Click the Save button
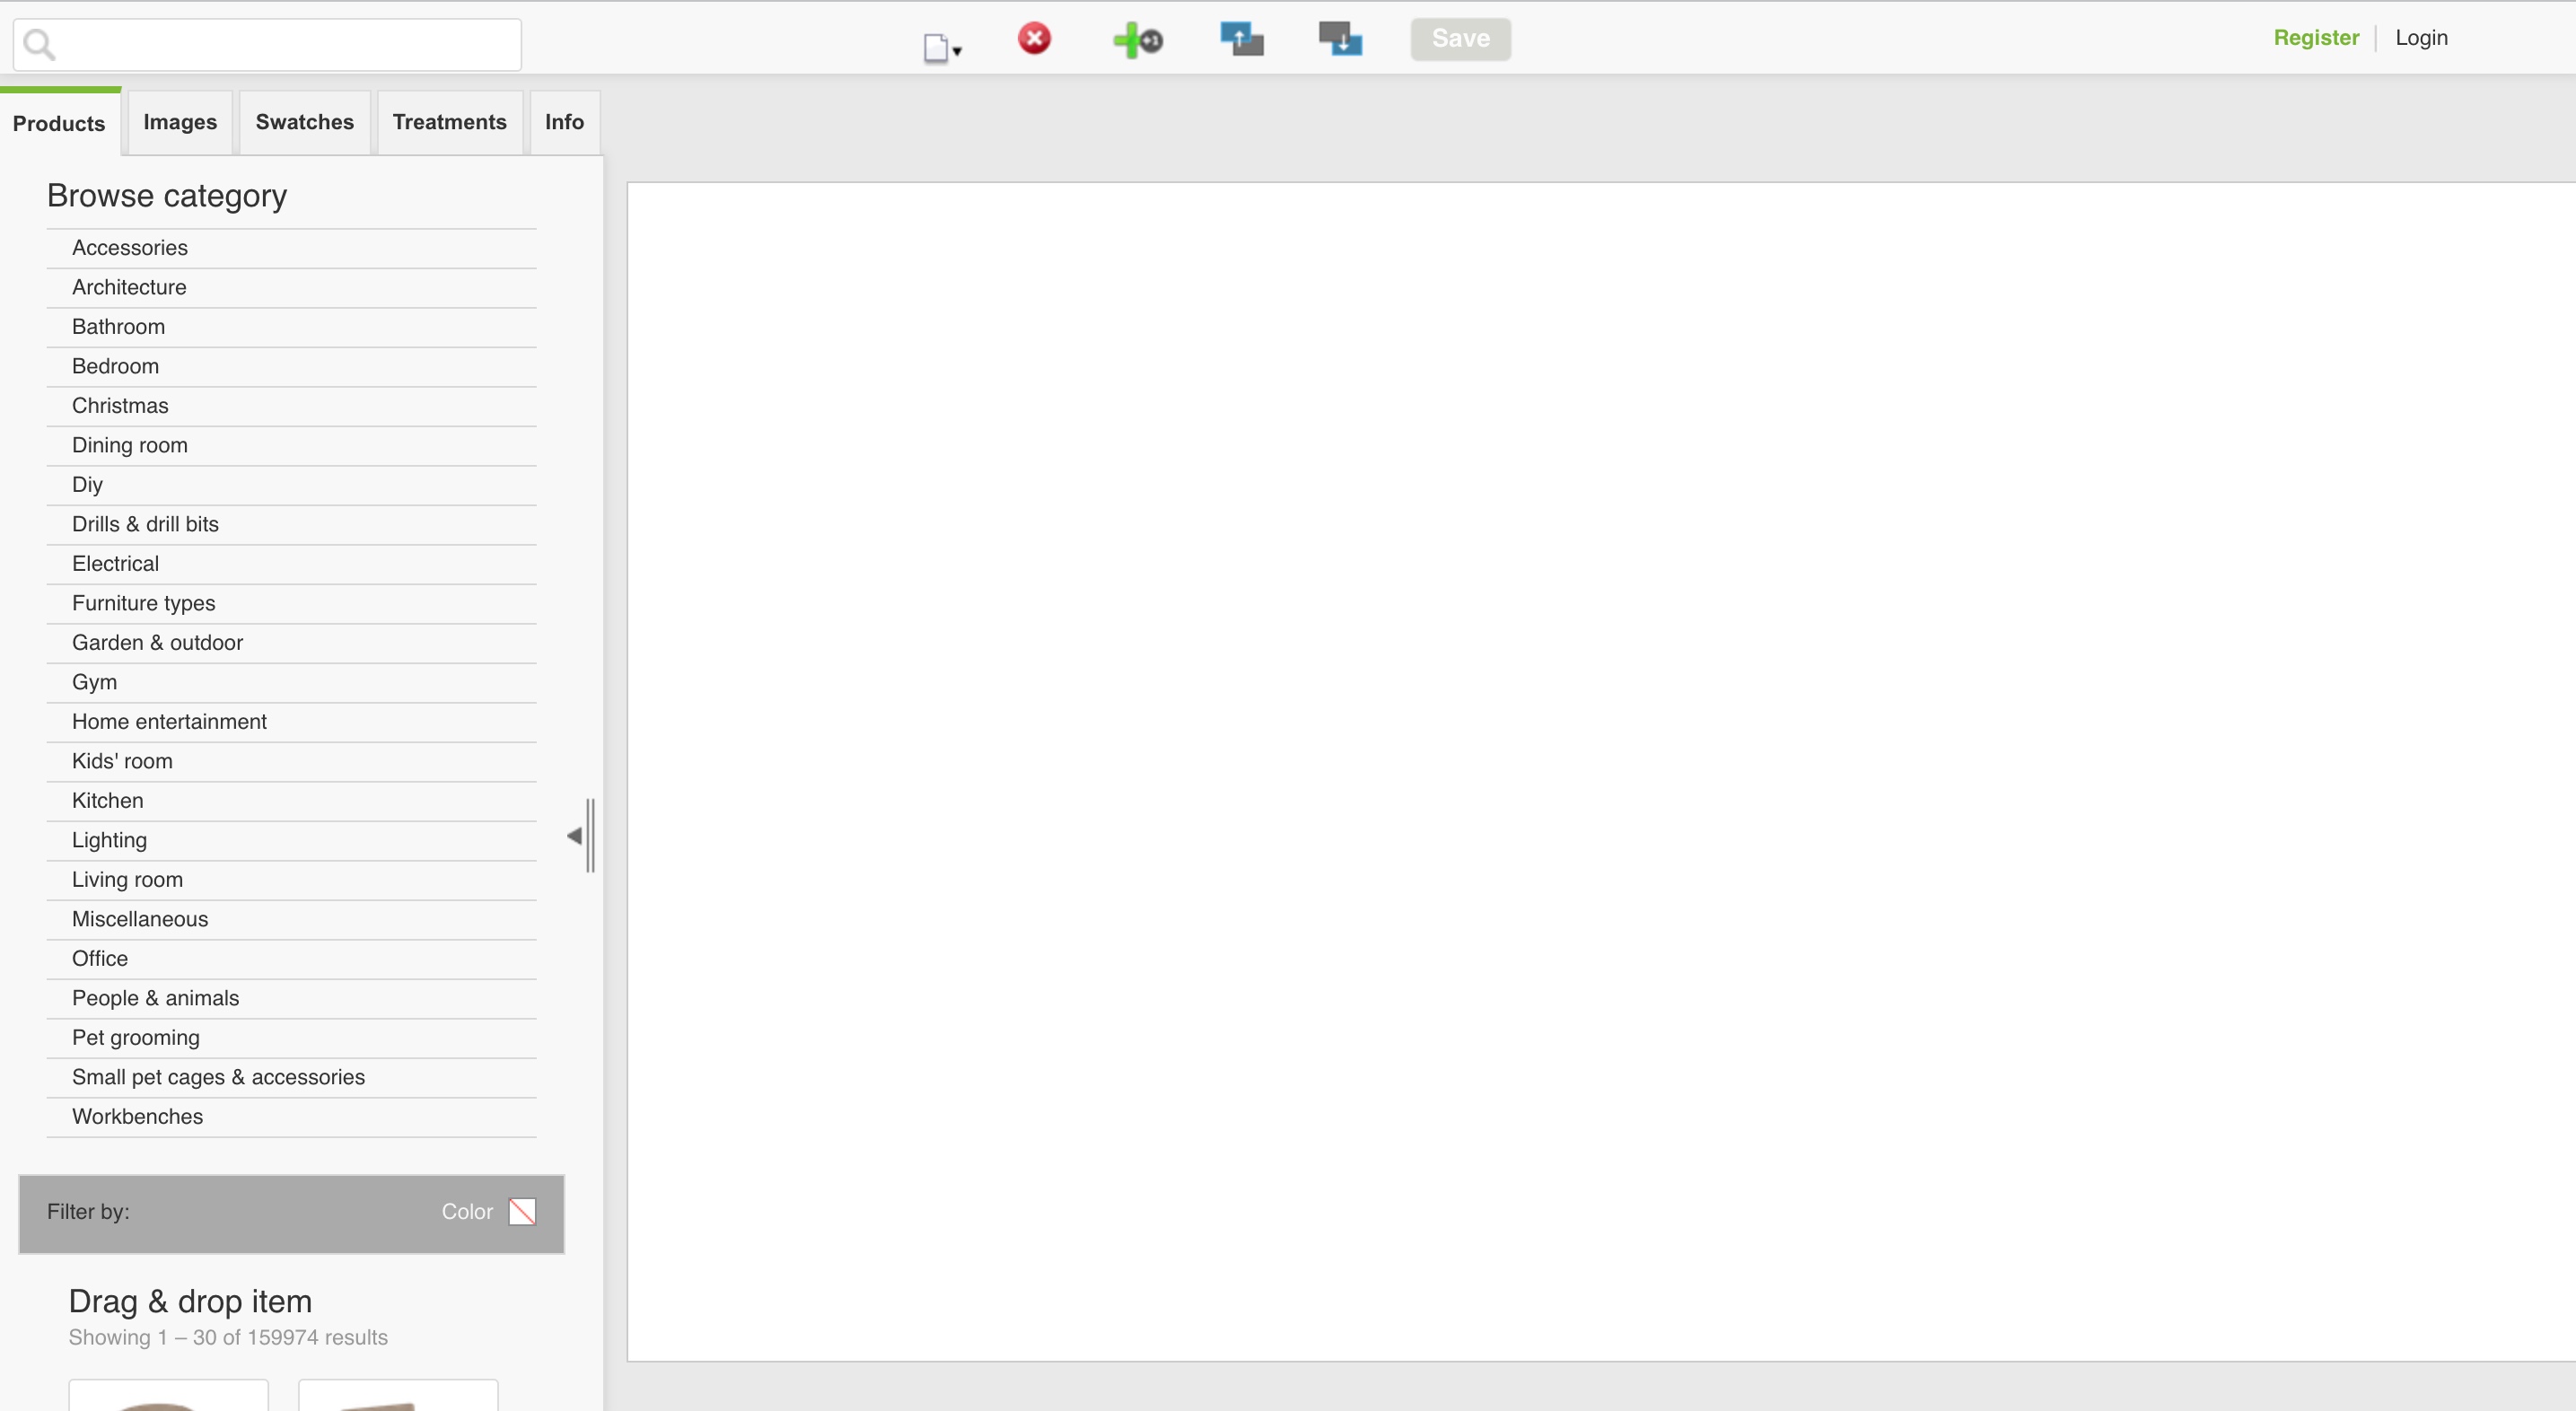2576x1411 pixels. coord(1460,39)
